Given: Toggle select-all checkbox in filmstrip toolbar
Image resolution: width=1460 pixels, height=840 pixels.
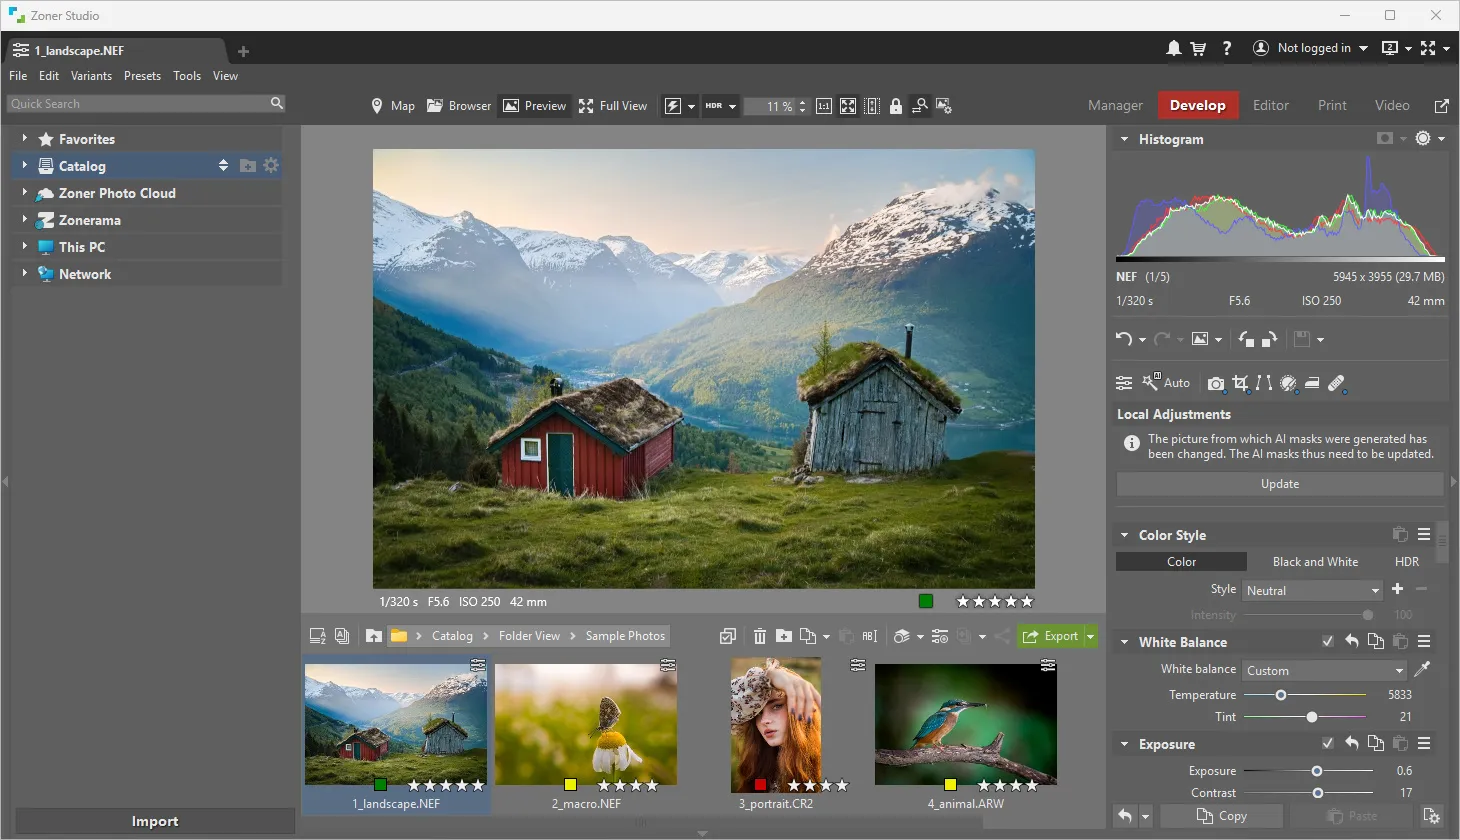Looking at the screenshot, I should pos(728,636).
